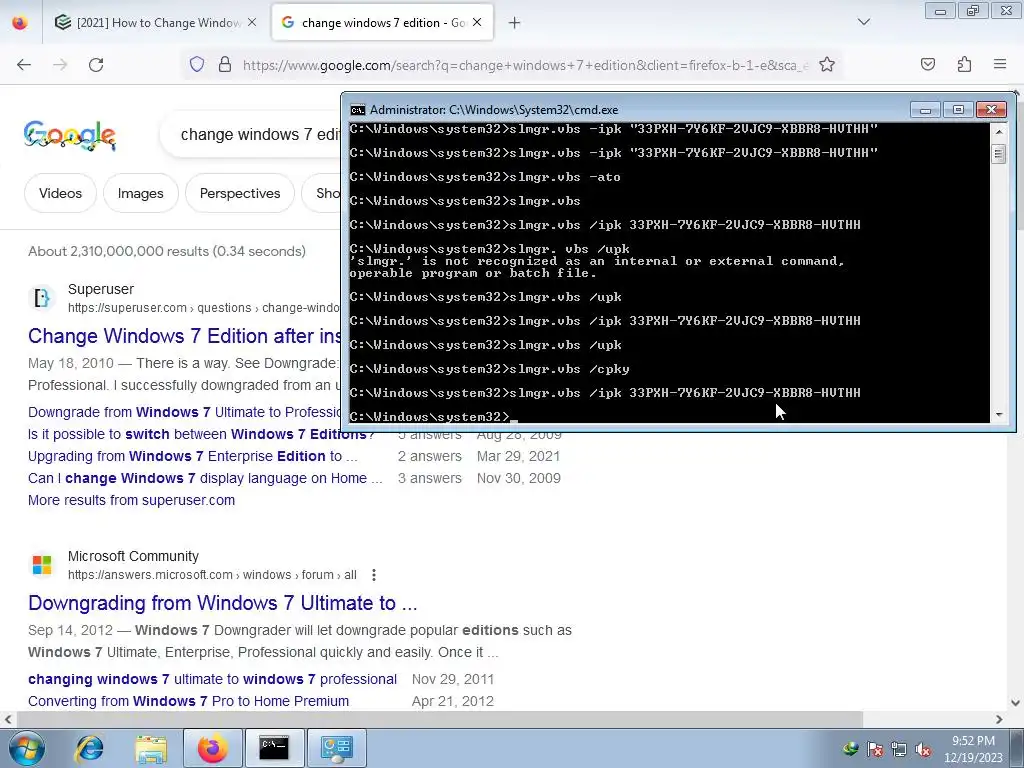The image size is (1024, 768).
Task: Open the Extensions puzzle icon
Action: tap(964, 64)
